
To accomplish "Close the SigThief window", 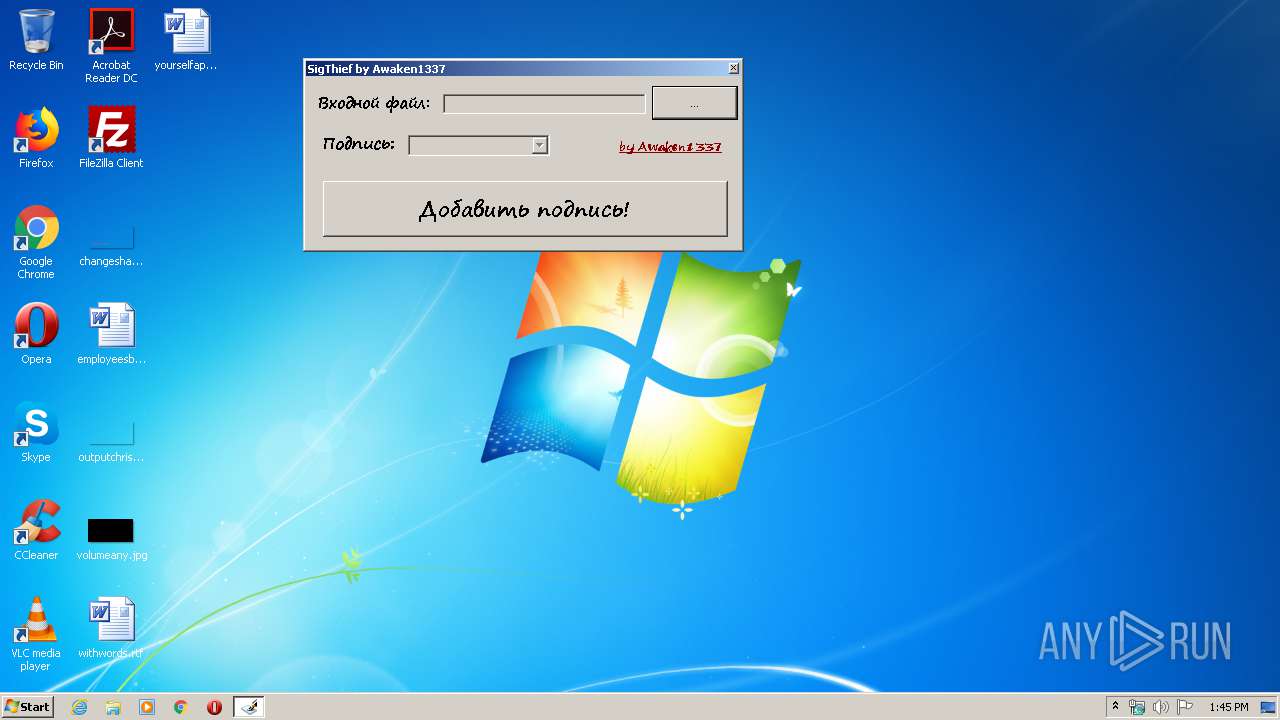I will [x=733, y=68].
